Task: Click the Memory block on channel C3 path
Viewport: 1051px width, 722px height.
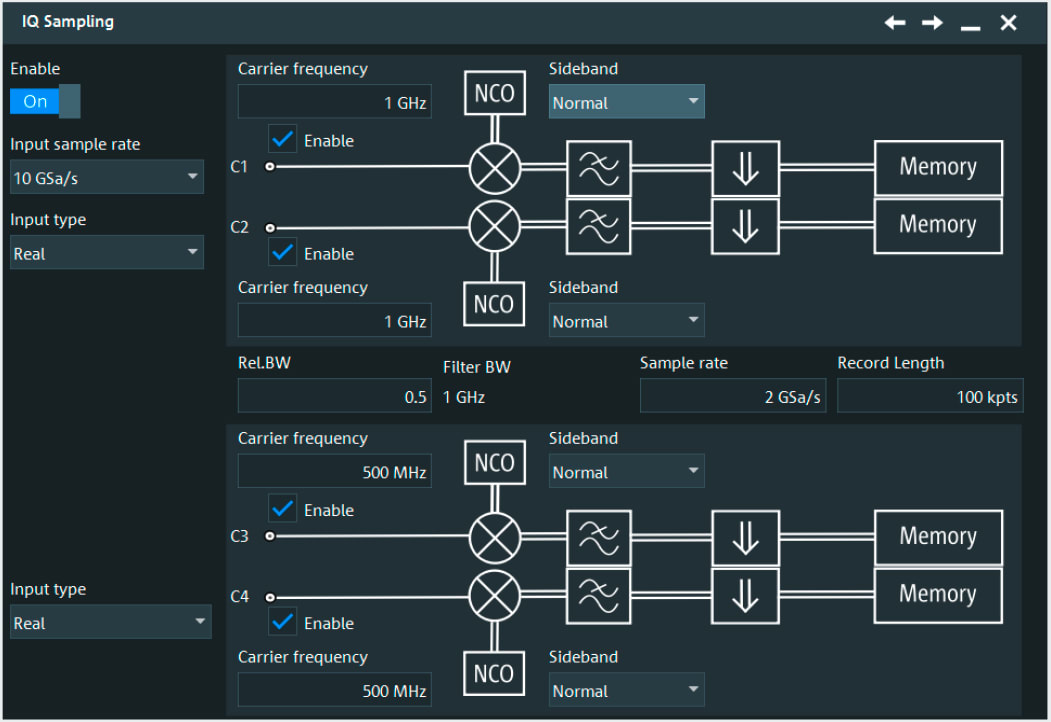Action: (936, 537)
